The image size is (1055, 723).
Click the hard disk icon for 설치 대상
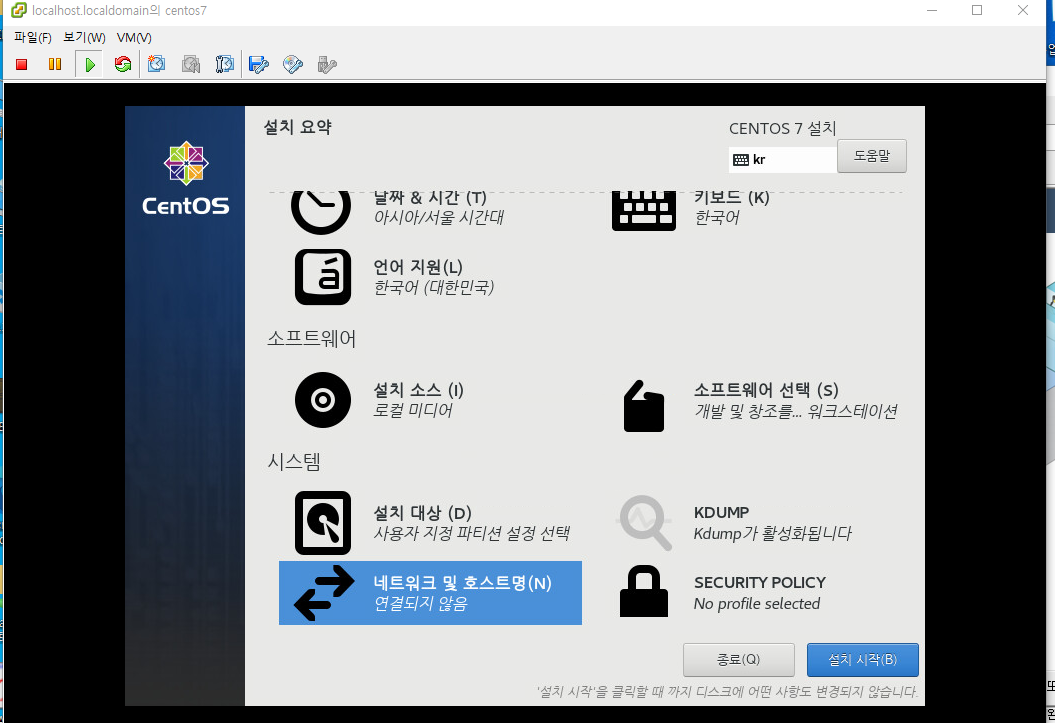(323, 523)
